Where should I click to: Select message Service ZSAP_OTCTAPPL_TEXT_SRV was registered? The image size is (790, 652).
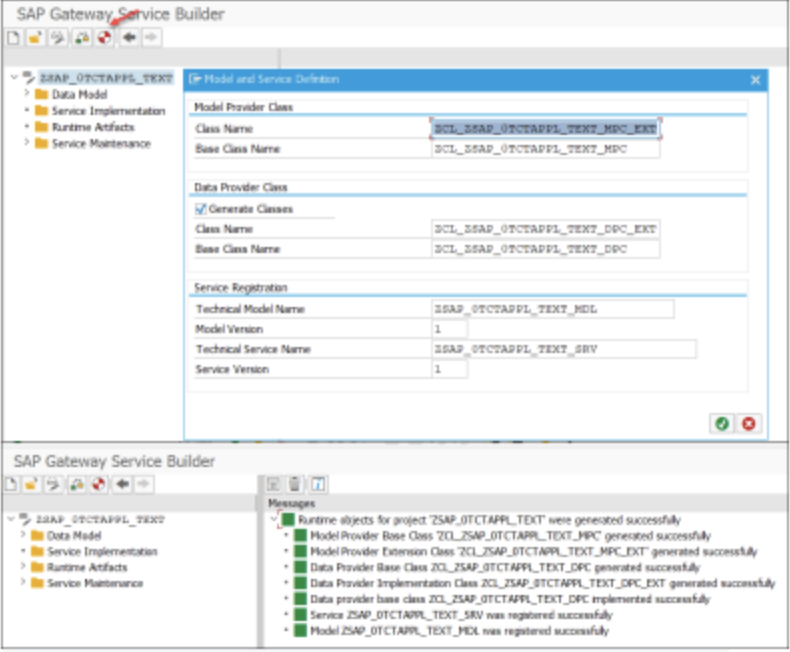click(461, 615)
